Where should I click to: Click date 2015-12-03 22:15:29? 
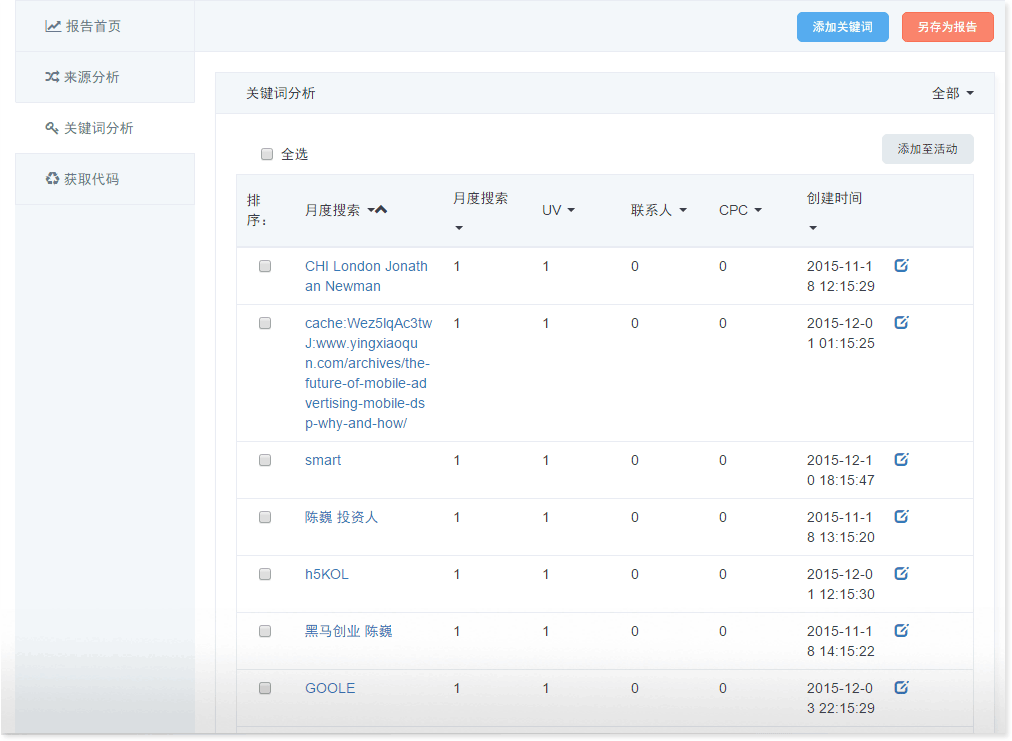841,698
